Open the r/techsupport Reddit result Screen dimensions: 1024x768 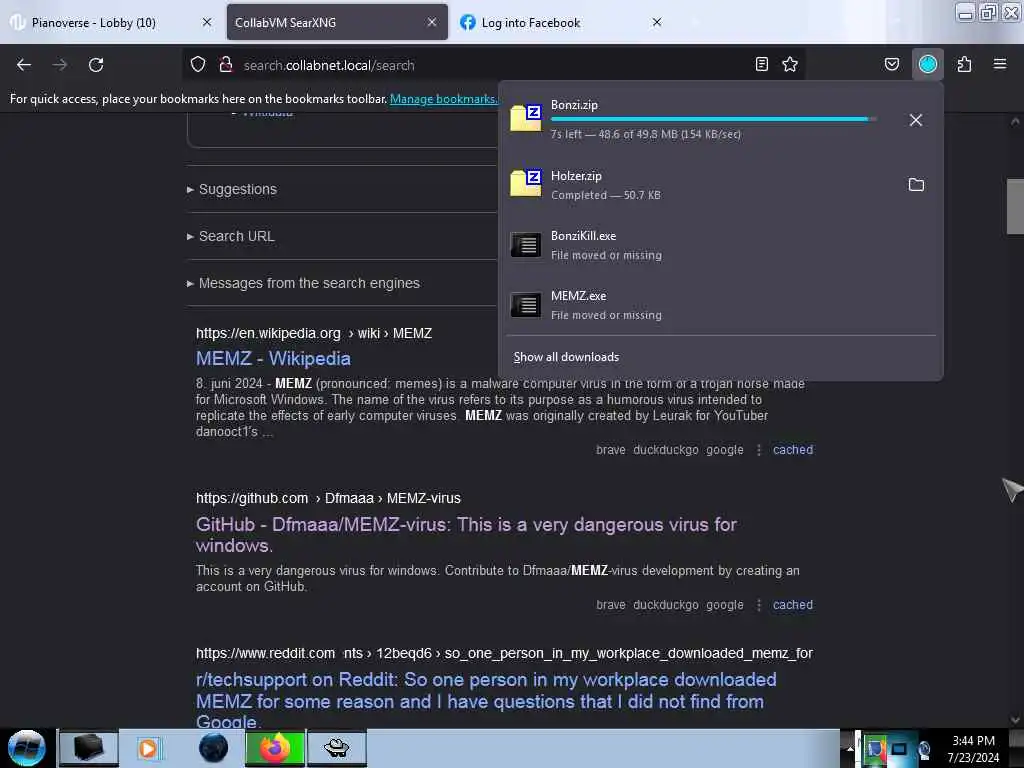(486, 701)
